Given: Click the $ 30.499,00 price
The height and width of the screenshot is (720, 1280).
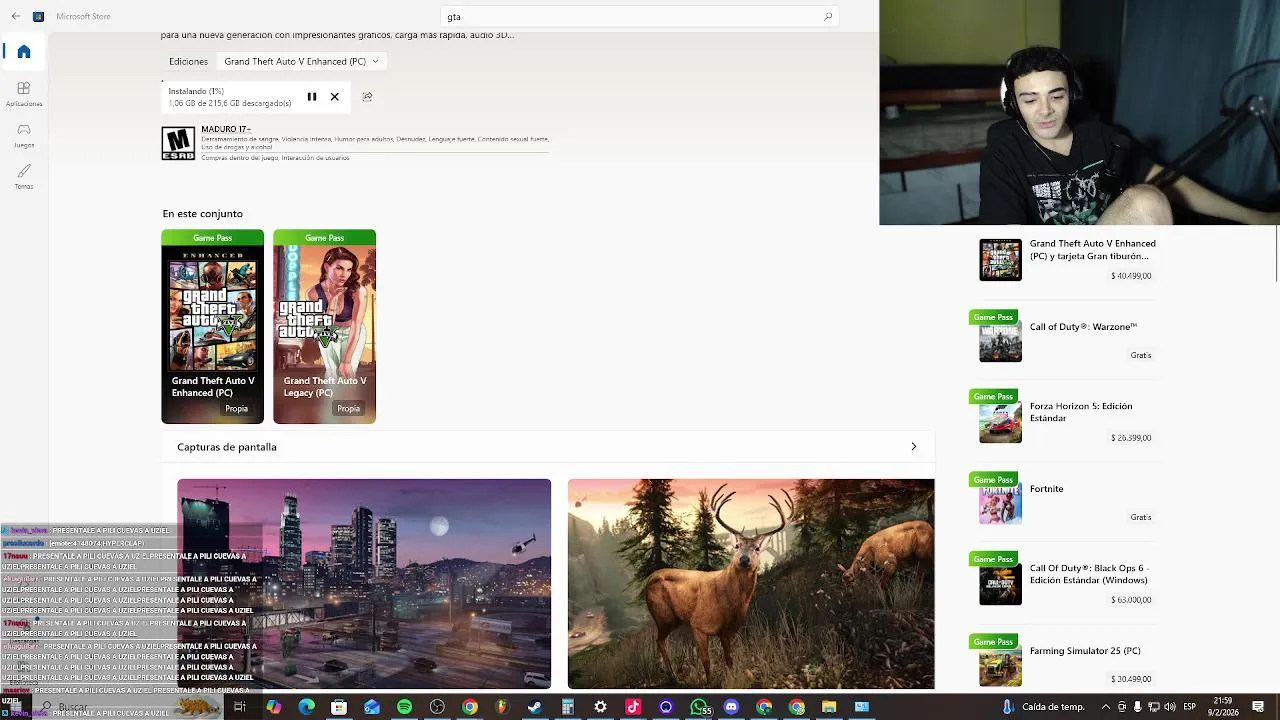Looking at the screenshot, I should pyautogui.click(x=1131, y=679).
